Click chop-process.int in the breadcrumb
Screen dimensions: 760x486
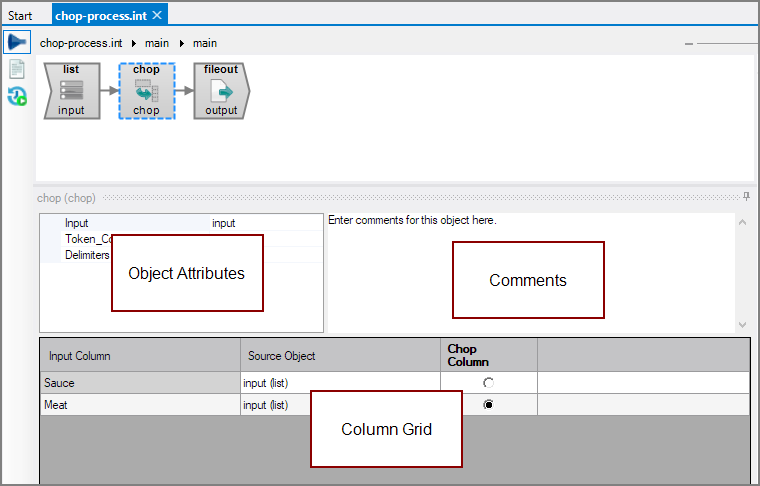click(81, 43)
